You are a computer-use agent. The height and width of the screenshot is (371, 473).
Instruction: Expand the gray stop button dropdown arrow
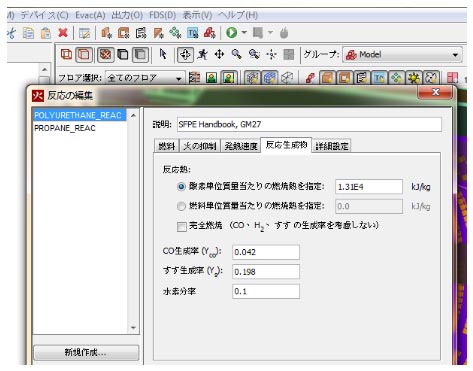coord(270,33)
